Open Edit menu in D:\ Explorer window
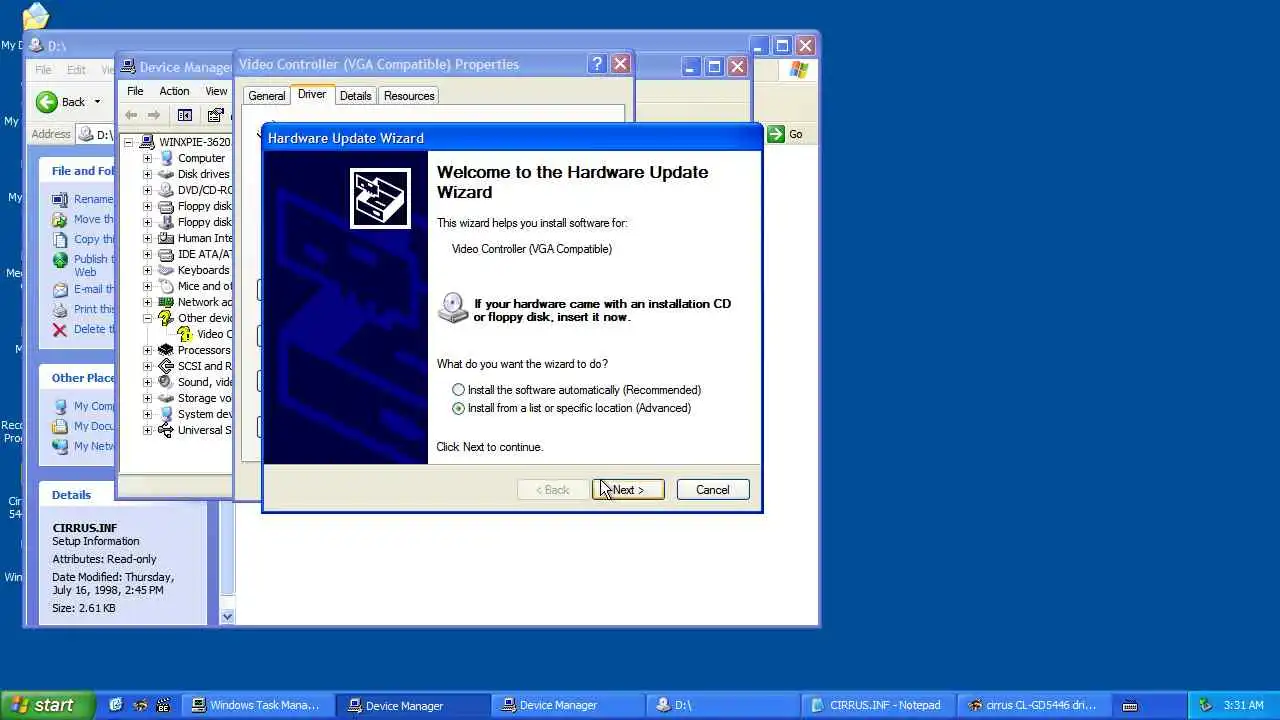 click(x=76, y=70)
